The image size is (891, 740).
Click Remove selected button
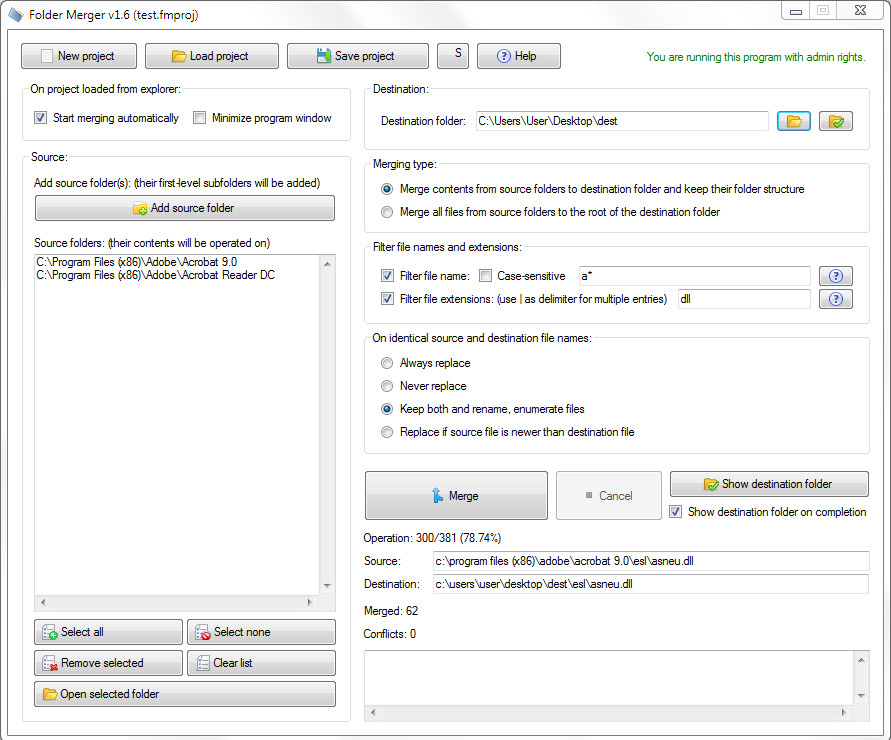(x=109, y=663)
